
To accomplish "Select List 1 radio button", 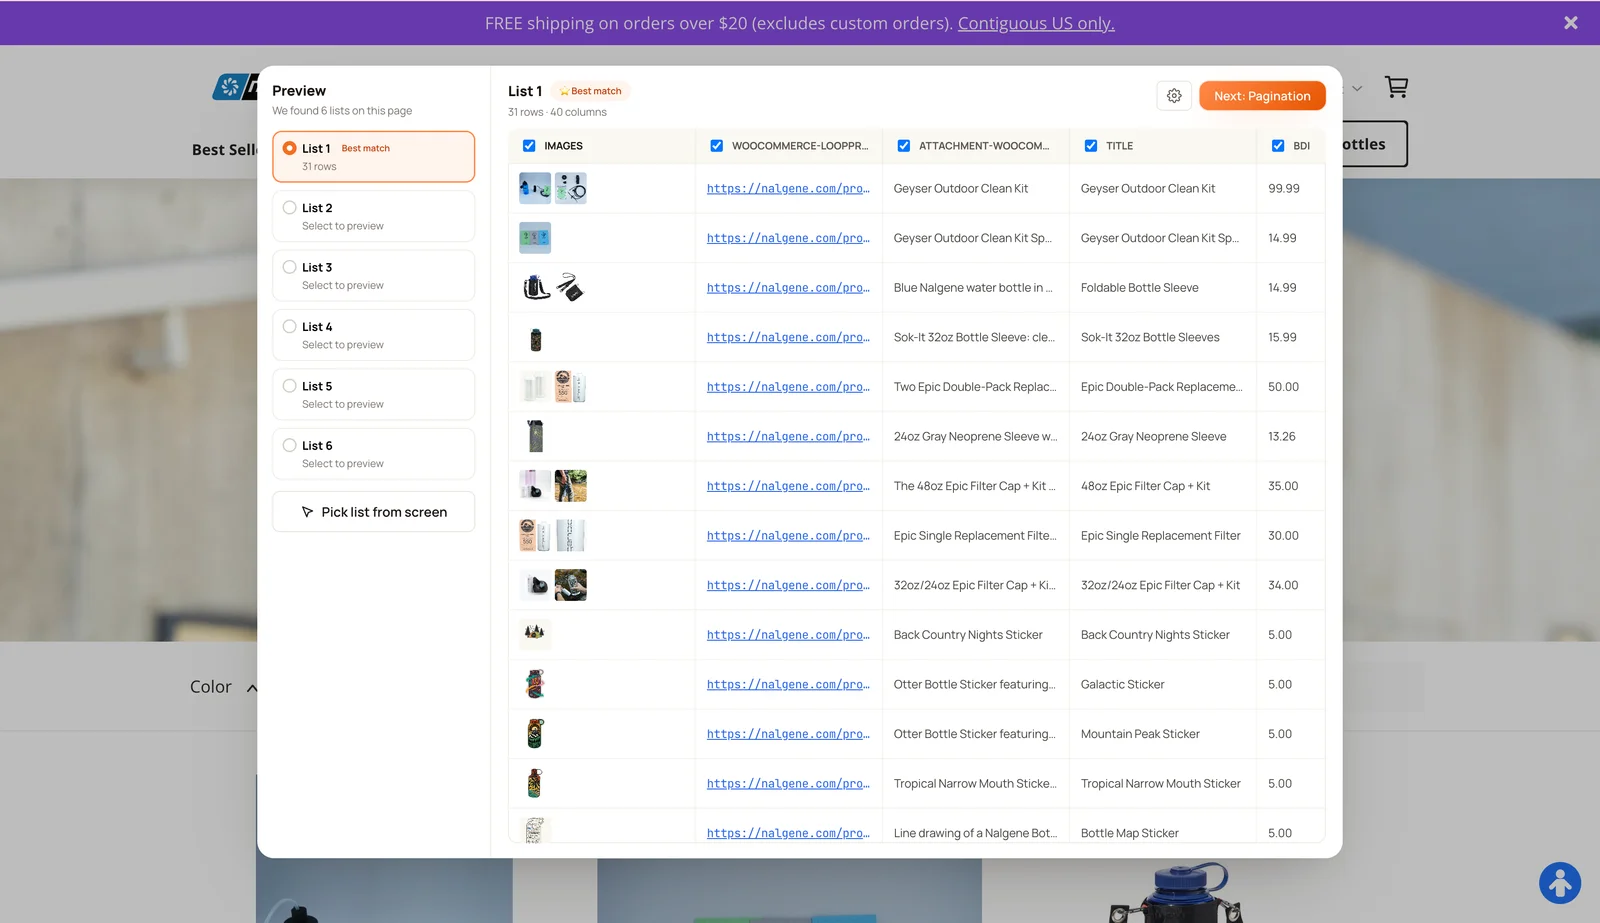I will [x=289, y=148].
